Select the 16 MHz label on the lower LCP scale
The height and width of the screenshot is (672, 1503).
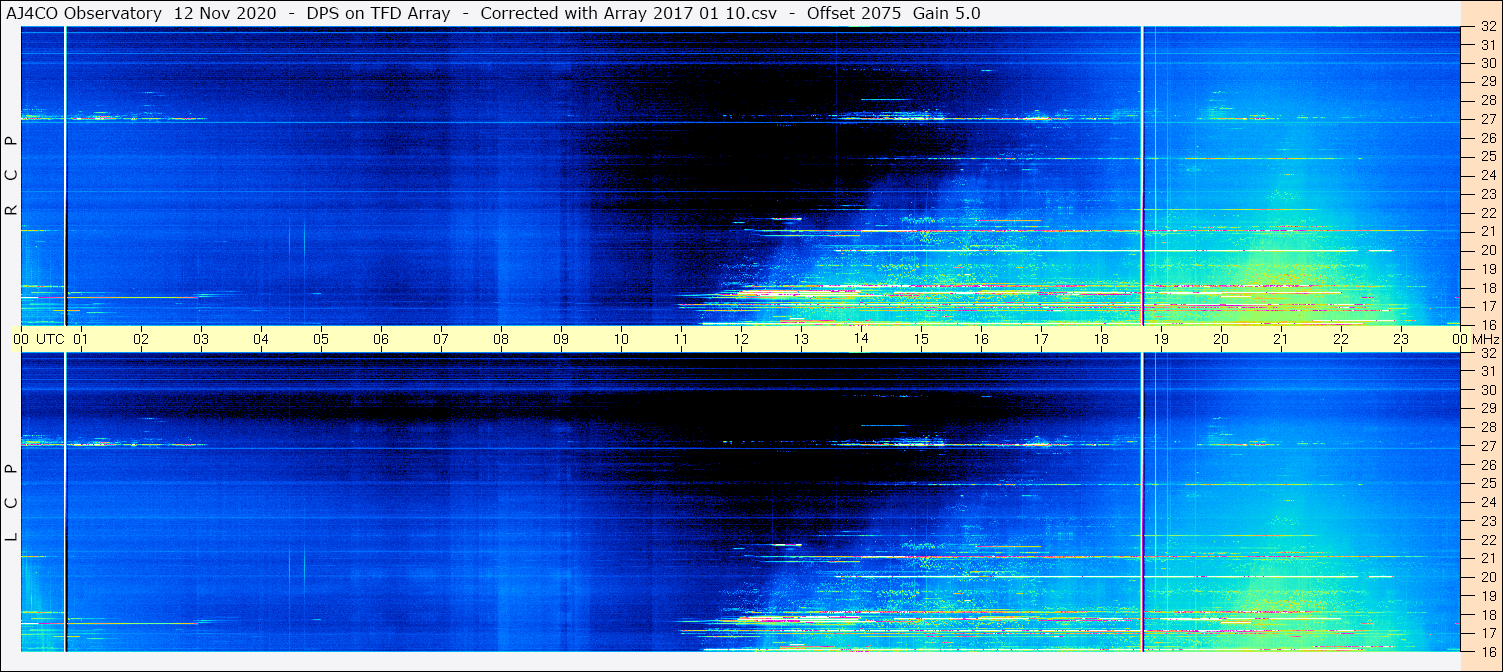(x=1487, y=651)
